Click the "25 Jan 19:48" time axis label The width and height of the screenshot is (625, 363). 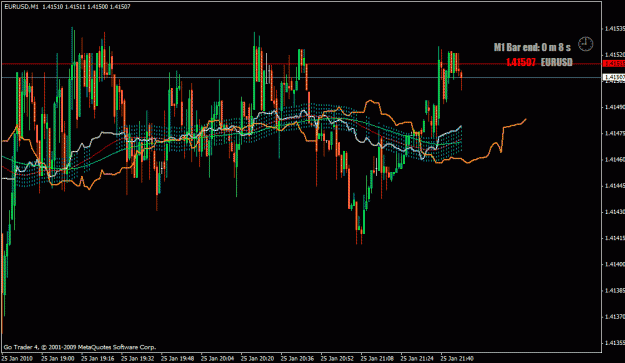177,358
